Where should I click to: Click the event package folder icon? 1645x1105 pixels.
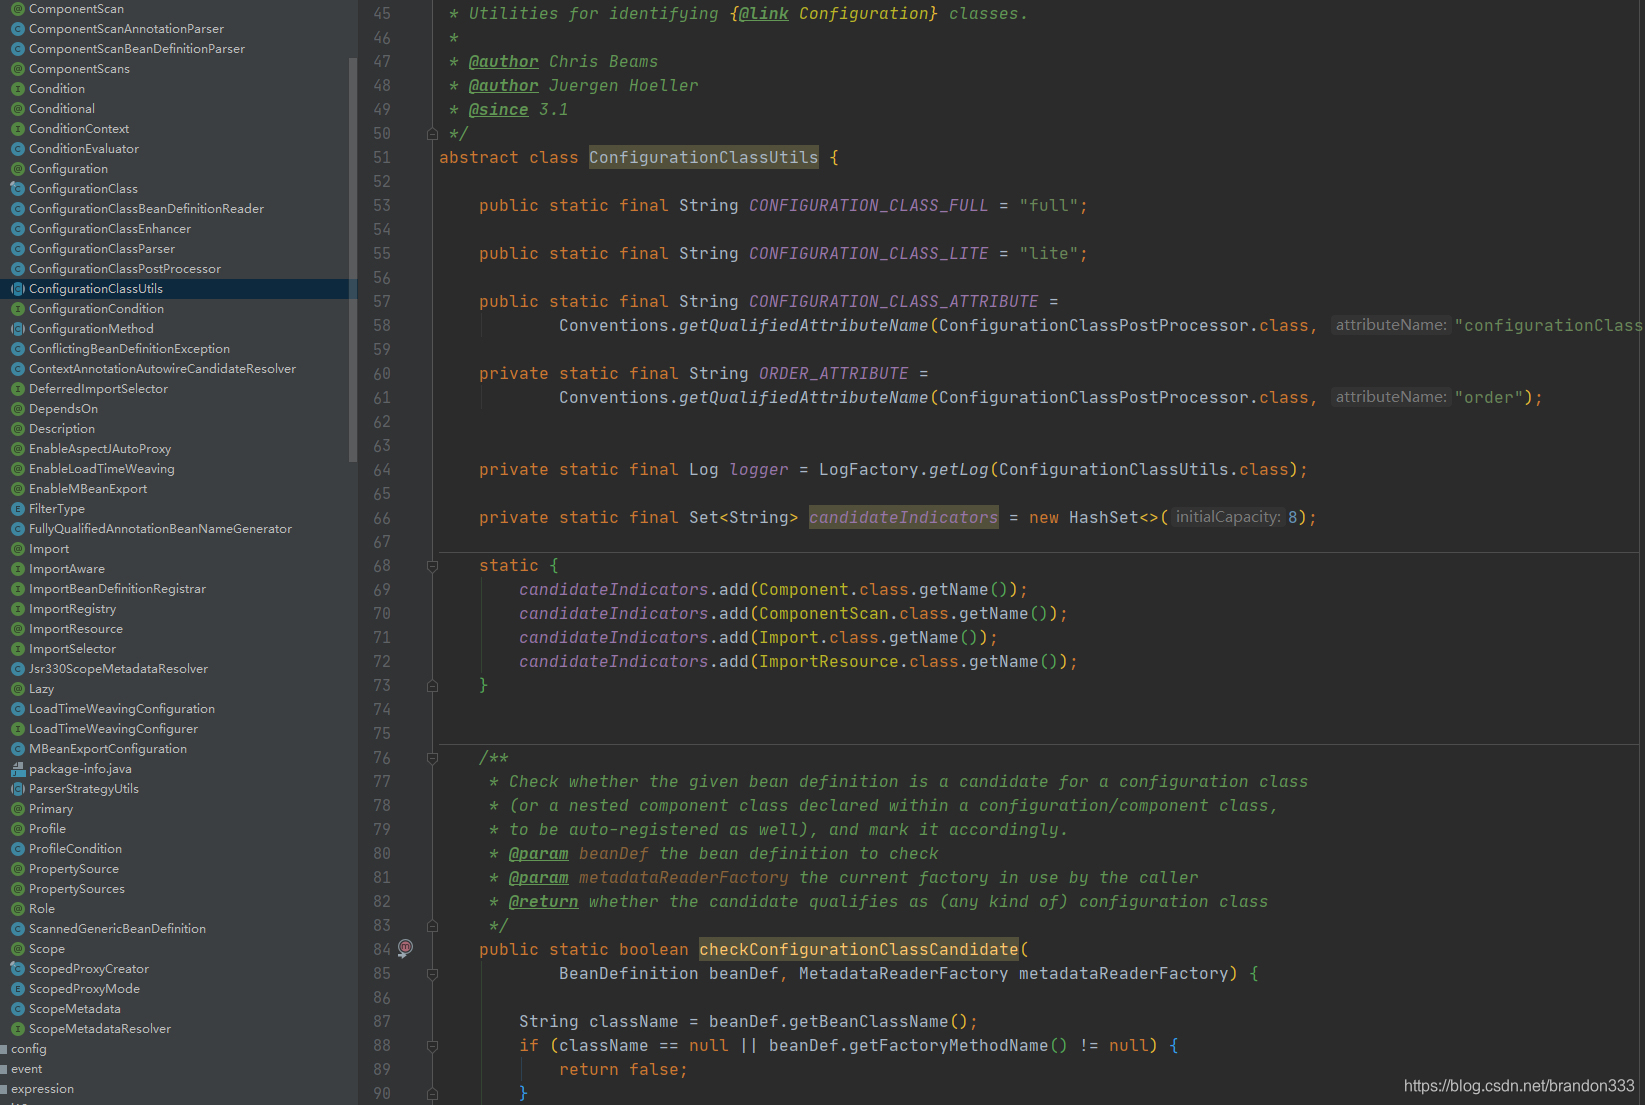point(4,1069)
